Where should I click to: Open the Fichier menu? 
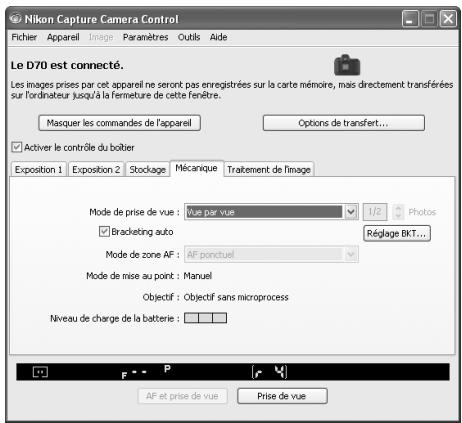pyautogui.click(x=24, y=37)
